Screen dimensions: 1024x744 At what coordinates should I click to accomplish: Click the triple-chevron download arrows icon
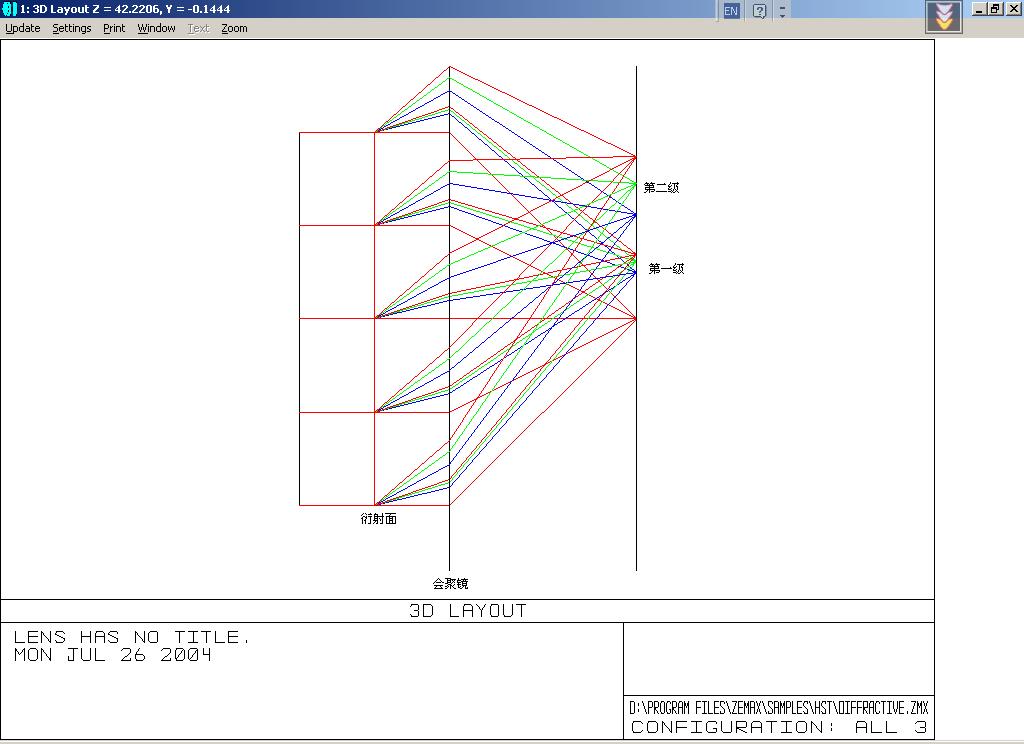coord(944,17)
